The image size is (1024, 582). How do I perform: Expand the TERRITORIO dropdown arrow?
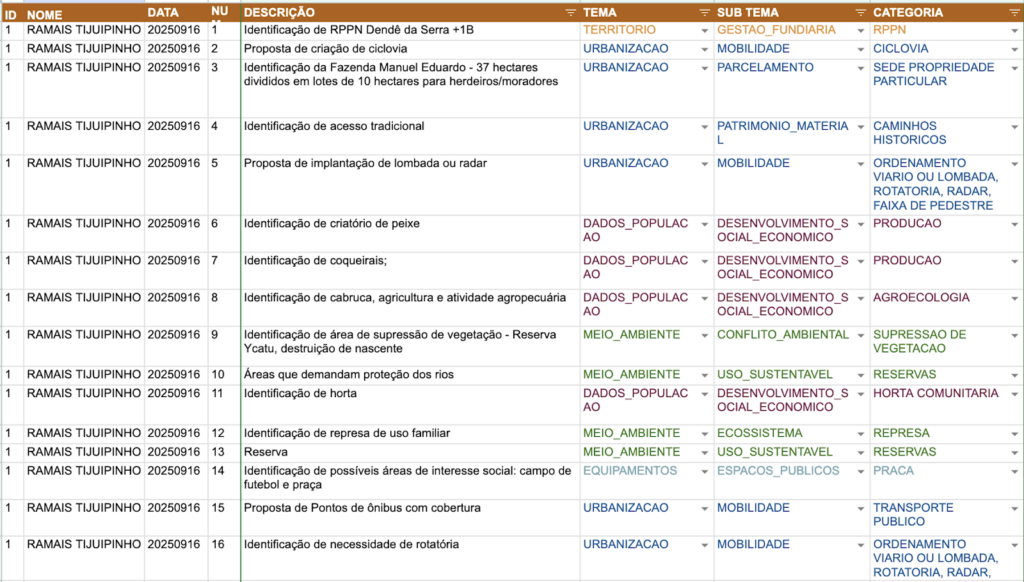[704, 31]
